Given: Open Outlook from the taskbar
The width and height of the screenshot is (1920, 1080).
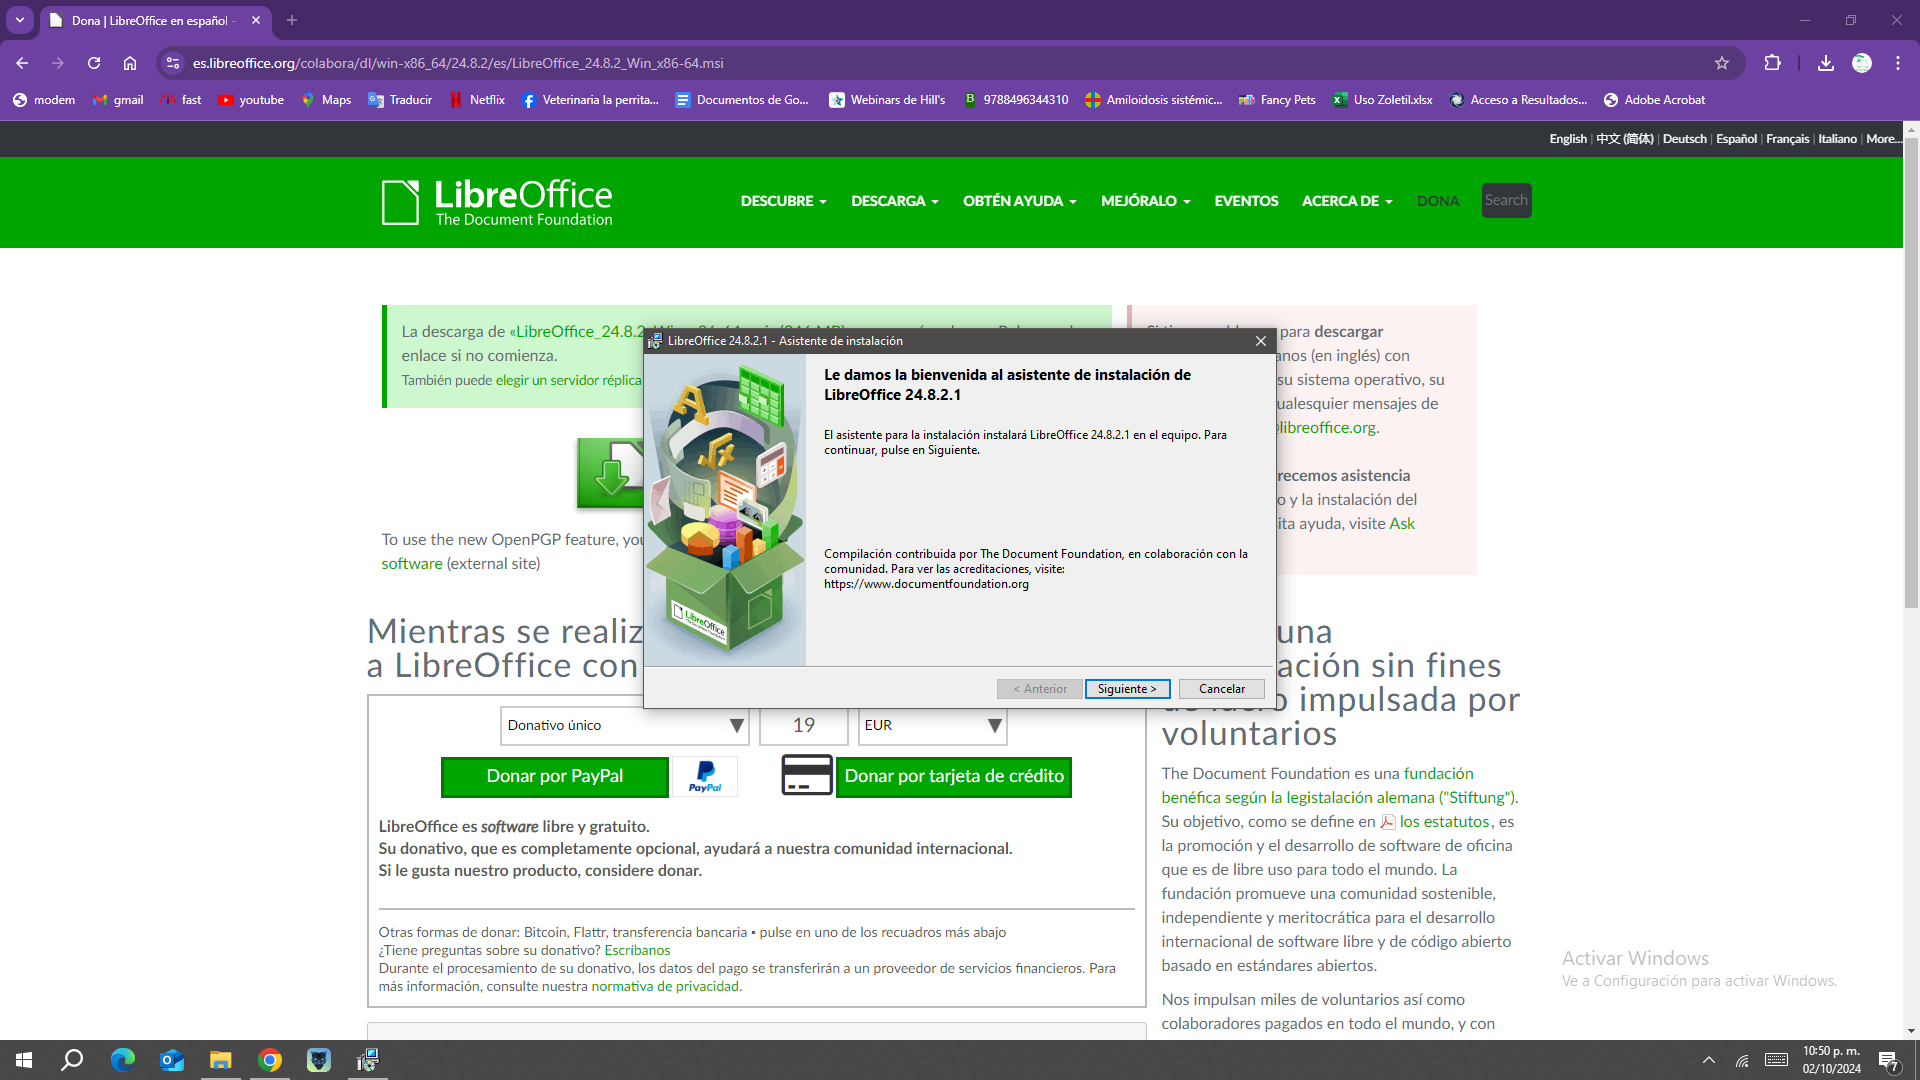Looking at the screenshot, I should (x=172, y=1060).
